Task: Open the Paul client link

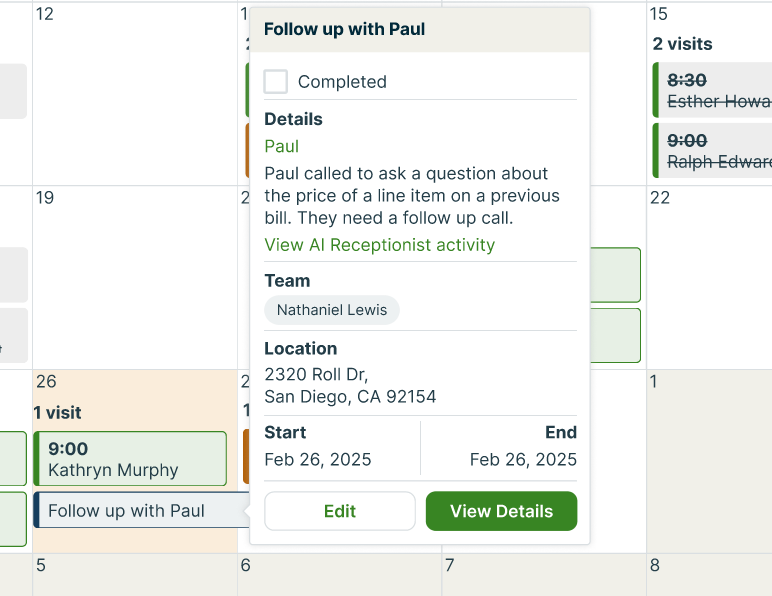Action: point(281,146)
